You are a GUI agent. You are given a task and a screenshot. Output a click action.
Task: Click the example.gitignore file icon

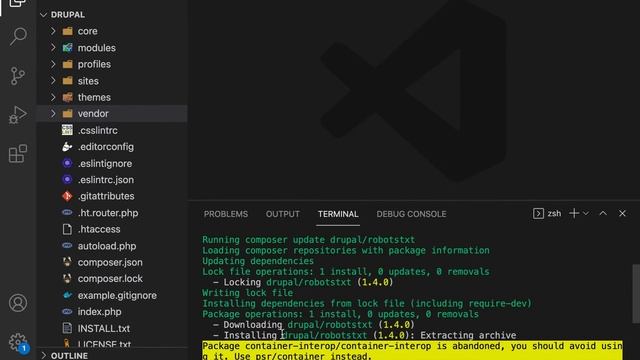pyautogui.click(x=67, y=295)
